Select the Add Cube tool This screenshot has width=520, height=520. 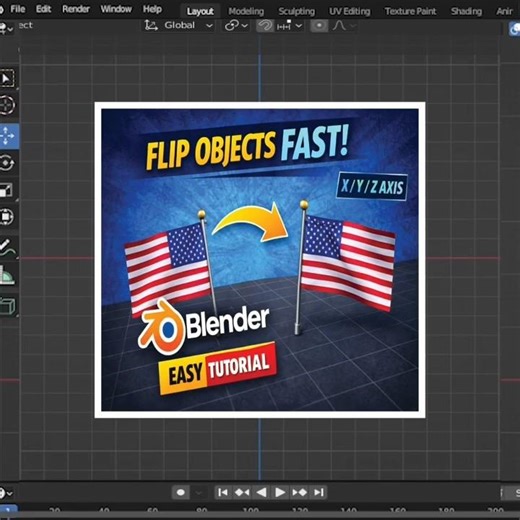tap(7, 305)
